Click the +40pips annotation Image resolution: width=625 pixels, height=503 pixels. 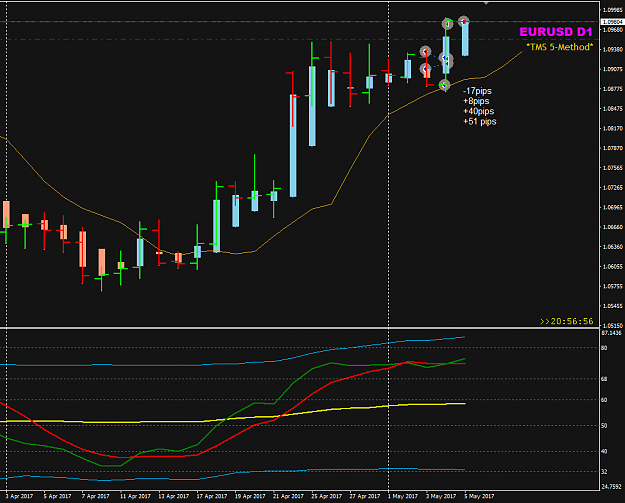click(478, 111)
